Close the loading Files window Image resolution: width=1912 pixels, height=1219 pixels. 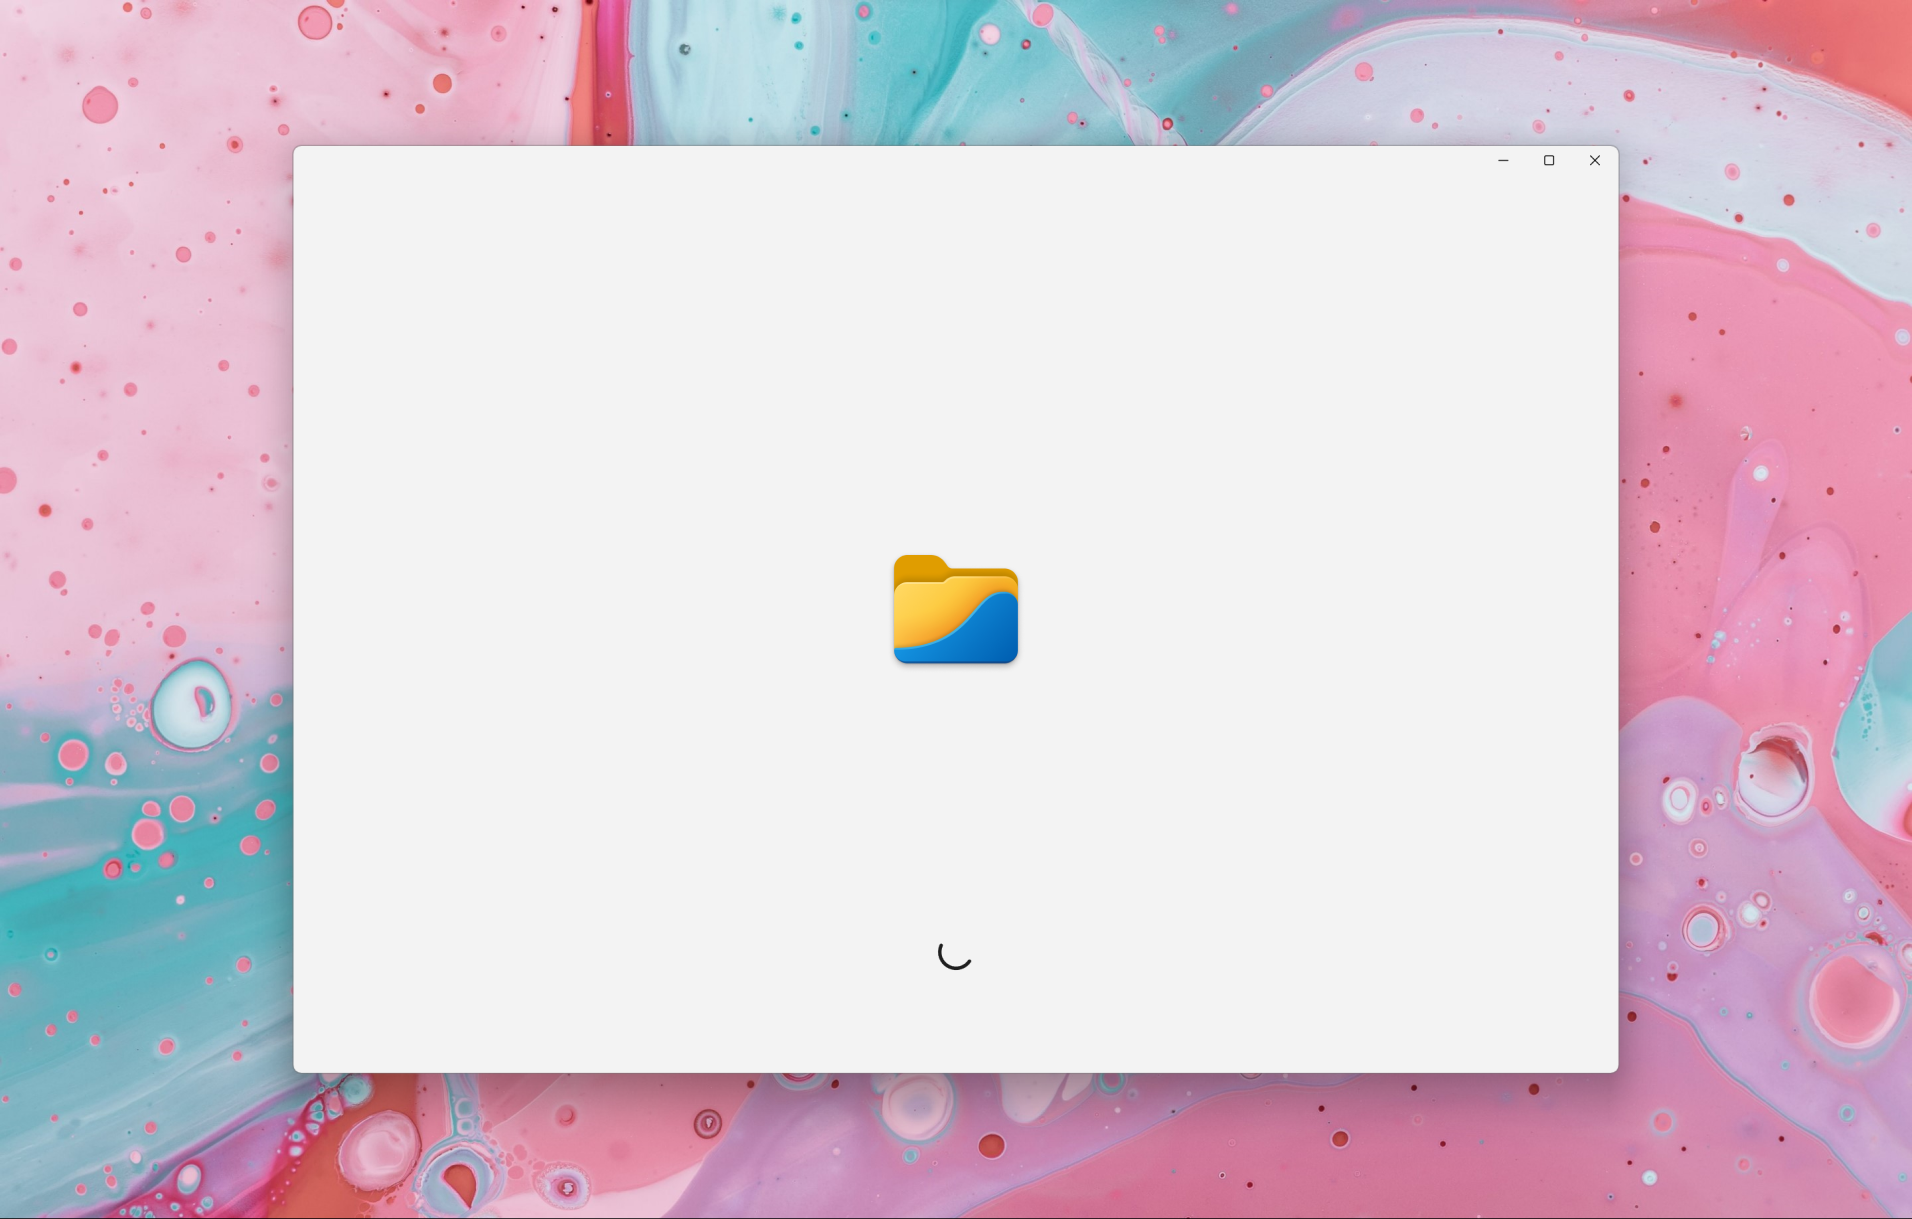pos(1594,160)
